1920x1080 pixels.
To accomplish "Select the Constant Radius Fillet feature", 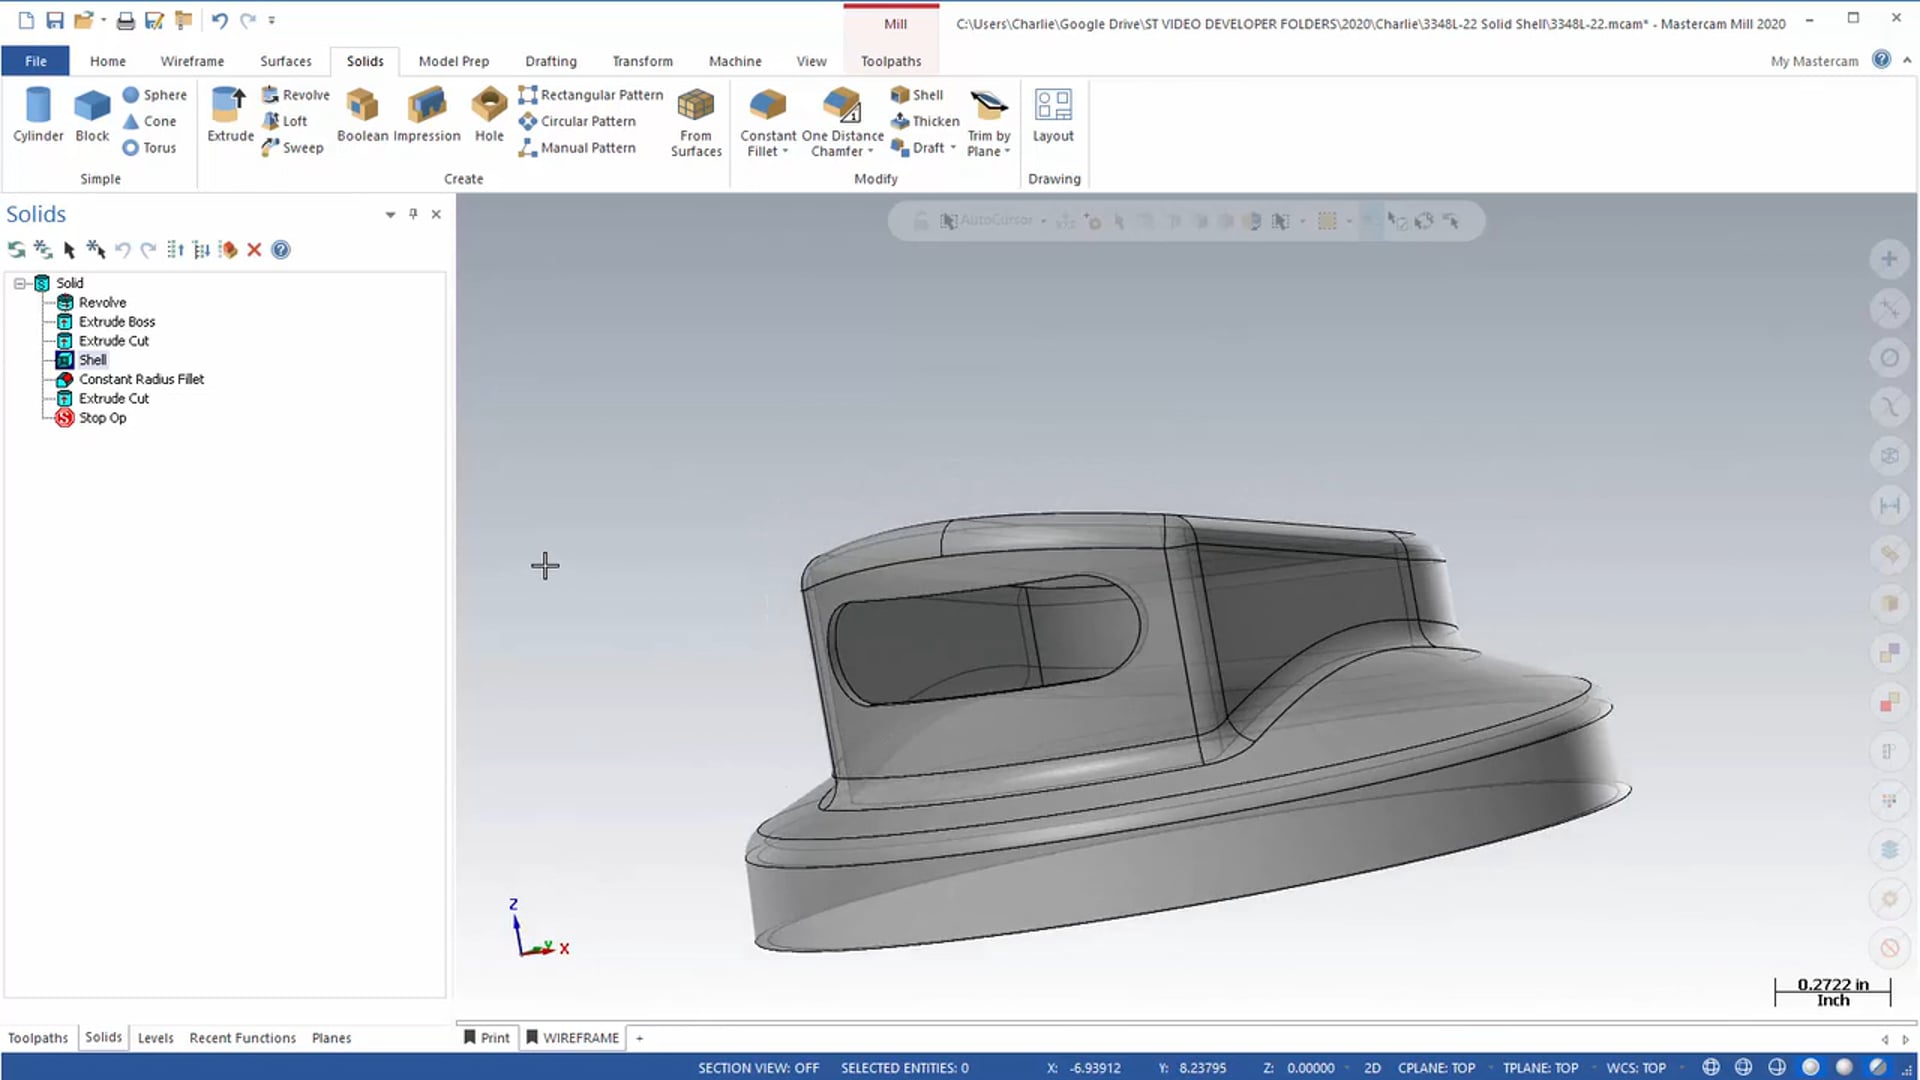I will 141,378.
